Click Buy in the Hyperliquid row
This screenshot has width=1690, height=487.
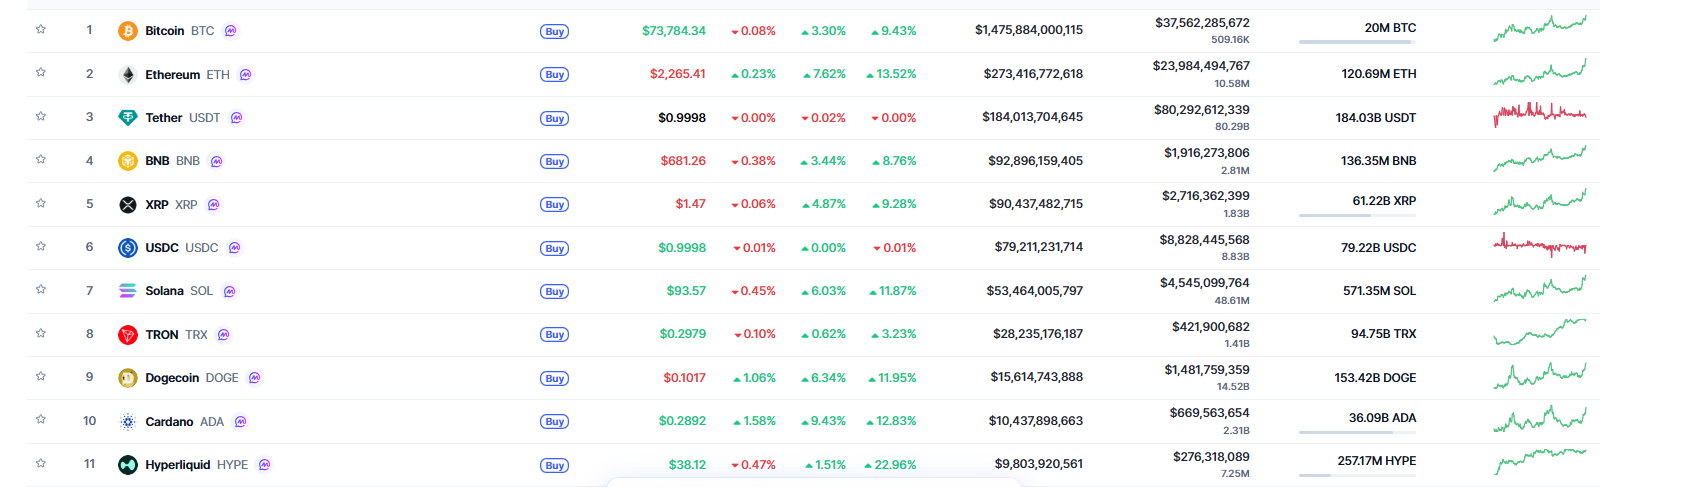coord(555,465)
